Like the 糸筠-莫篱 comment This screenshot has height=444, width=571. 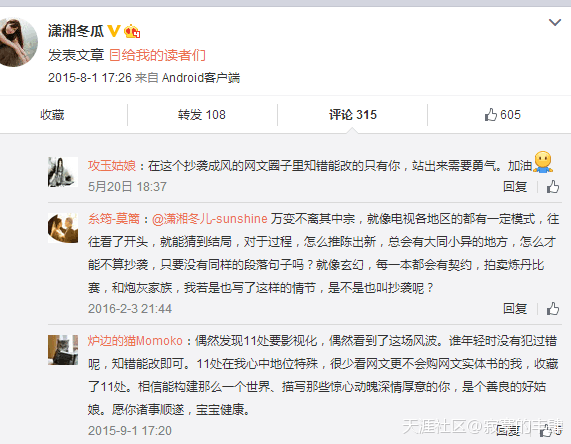pos(553,309)
